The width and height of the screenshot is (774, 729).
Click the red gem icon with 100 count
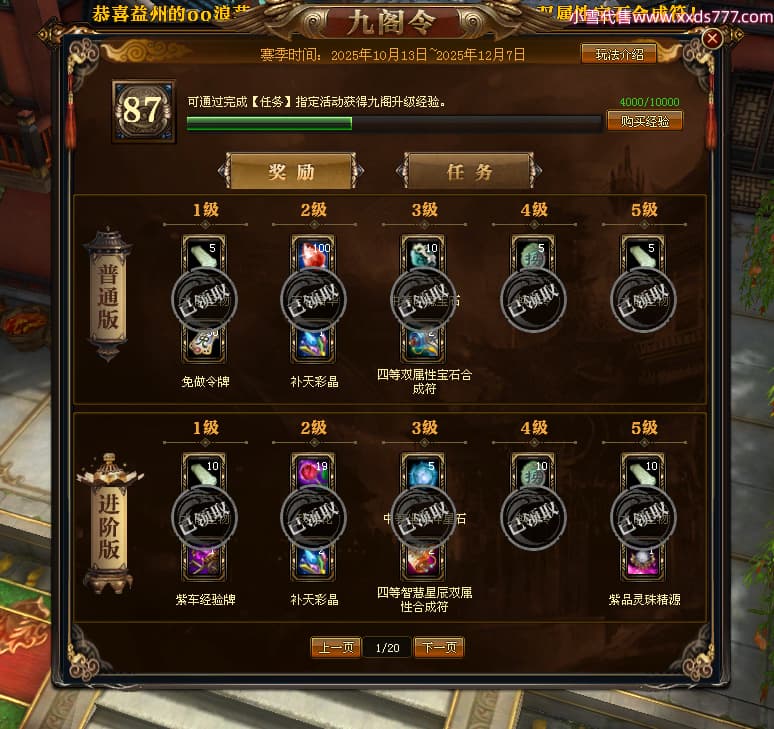(313, 254)
